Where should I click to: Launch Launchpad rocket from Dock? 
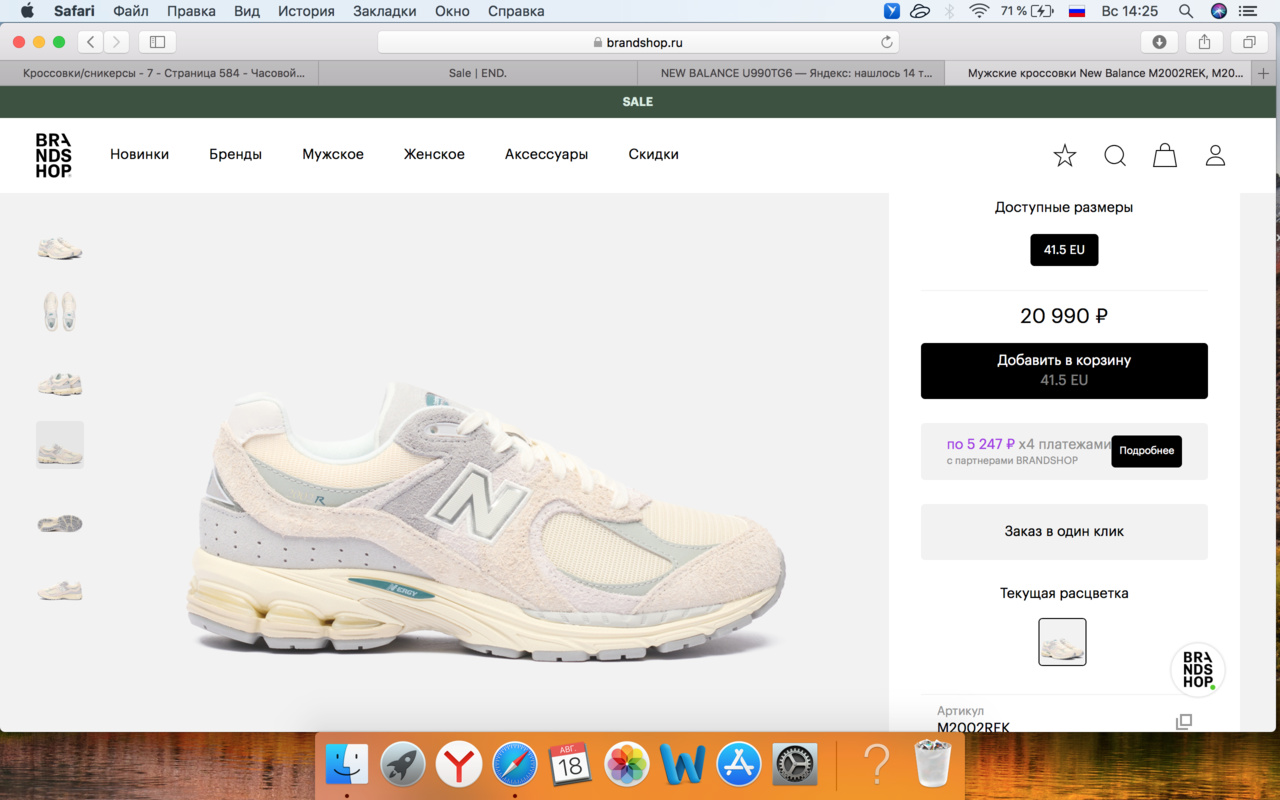pyautogui.click(x=404, y=765)
